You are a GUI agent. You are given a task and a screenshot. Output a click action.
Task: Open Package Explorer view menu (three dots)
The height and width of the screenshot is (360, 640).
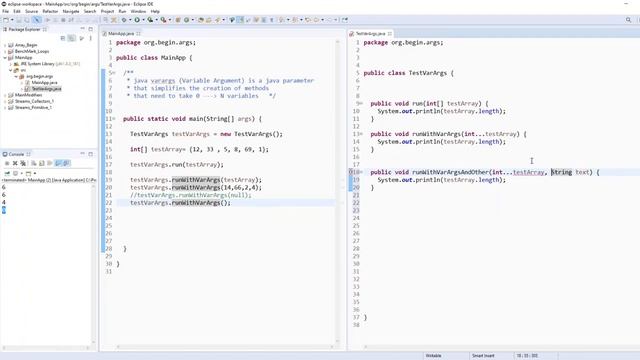click(90, 38)
